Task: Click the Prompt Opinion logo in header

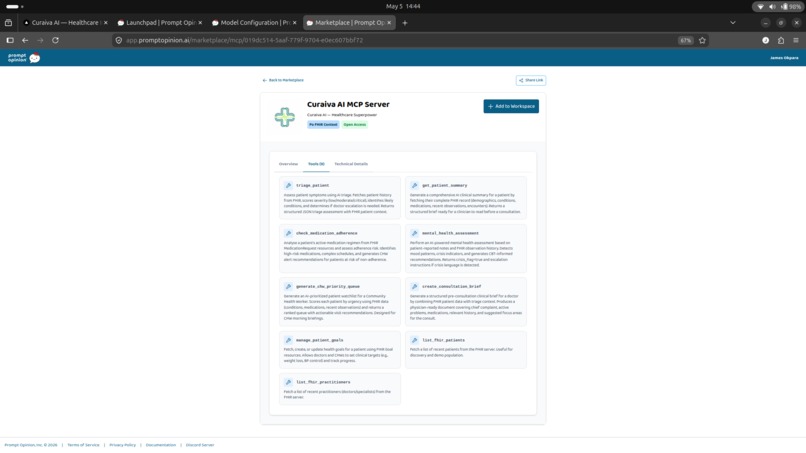Action: (x=24, y=58)
